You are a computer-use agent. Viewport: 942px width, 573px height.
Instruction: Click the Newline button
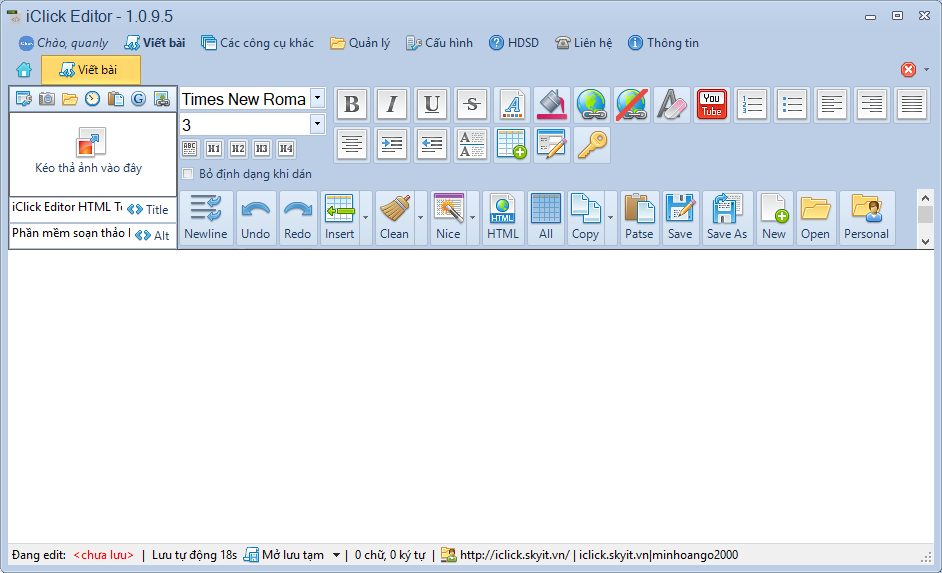205,217
